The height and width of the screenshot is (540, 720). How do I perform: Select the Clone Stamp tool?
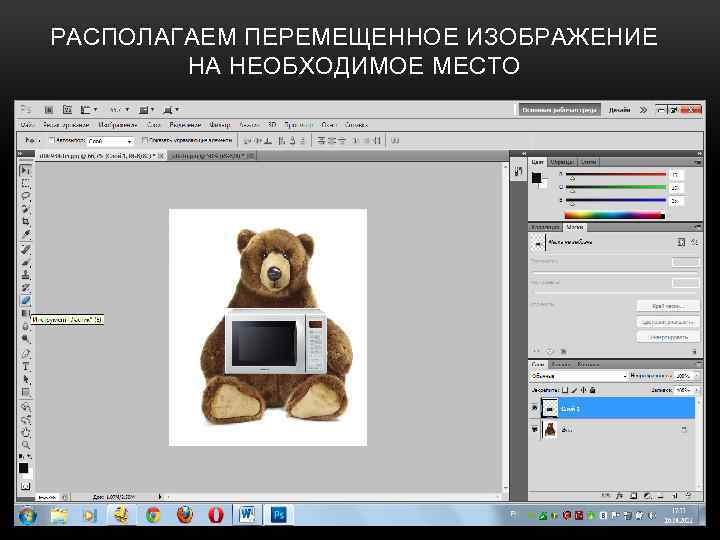[26, 276]
